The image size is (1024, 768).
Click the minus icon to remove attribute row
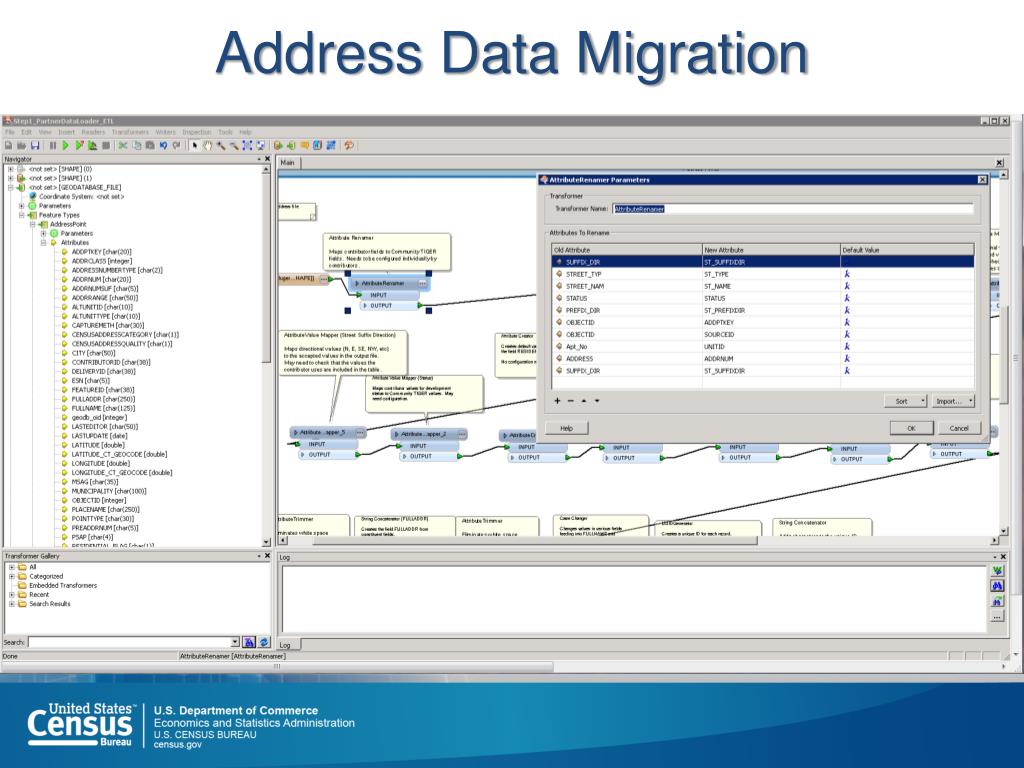click(570, 401)
